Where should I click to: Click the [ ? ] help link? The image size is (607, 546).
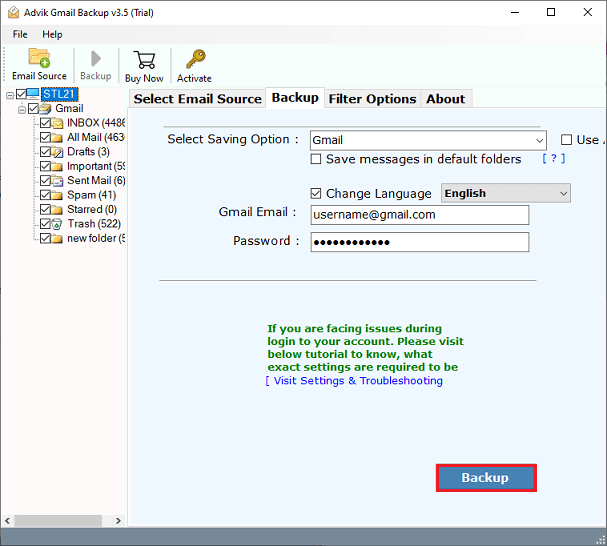point(554,158)
